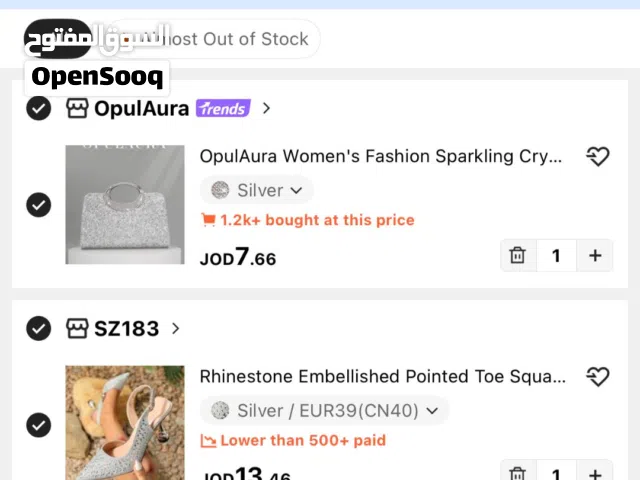Open OpulAura Women's Fashion Sparkling product title
The height and width of the screenshot is (480, 640).
coord(381,156)
